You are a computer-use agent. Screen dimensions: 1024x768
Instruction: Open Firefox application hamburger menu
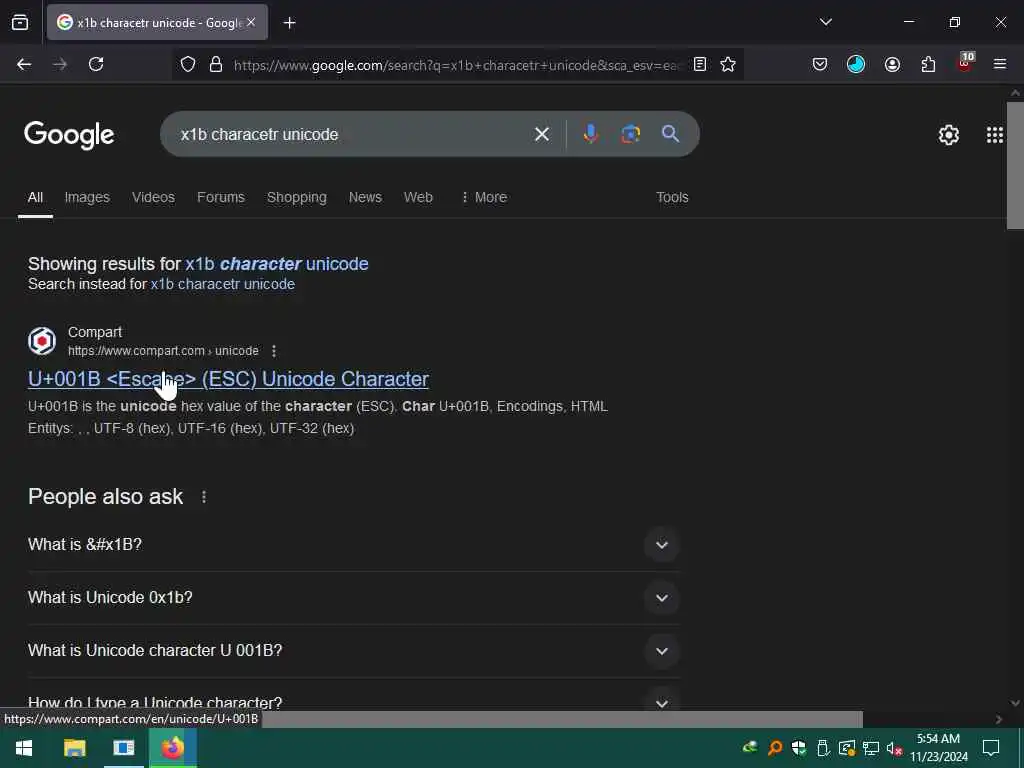[1000, 64]
